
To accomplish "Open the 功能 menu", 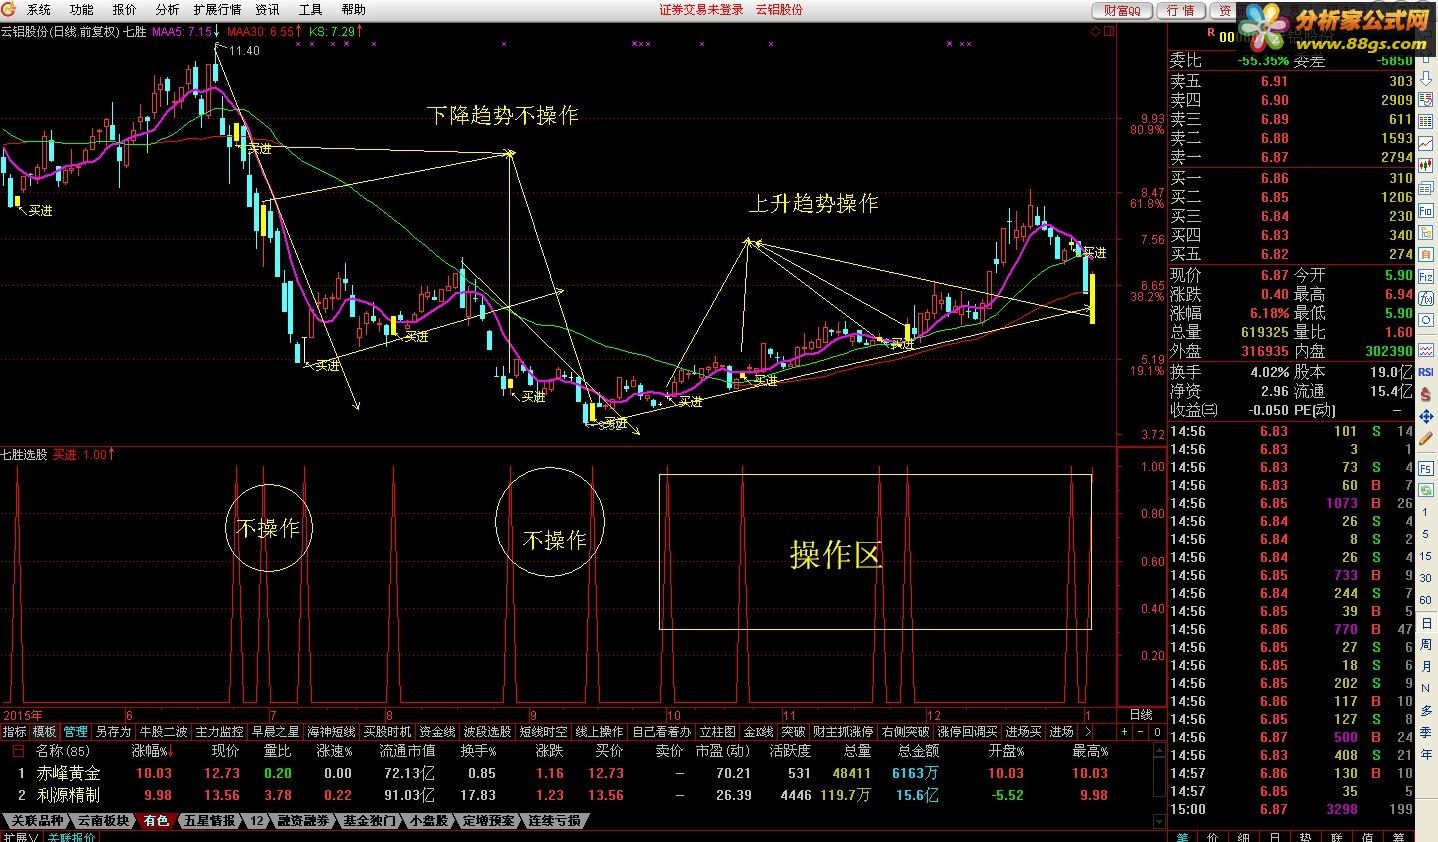I will pyautogui.click(x=81, y=10).
